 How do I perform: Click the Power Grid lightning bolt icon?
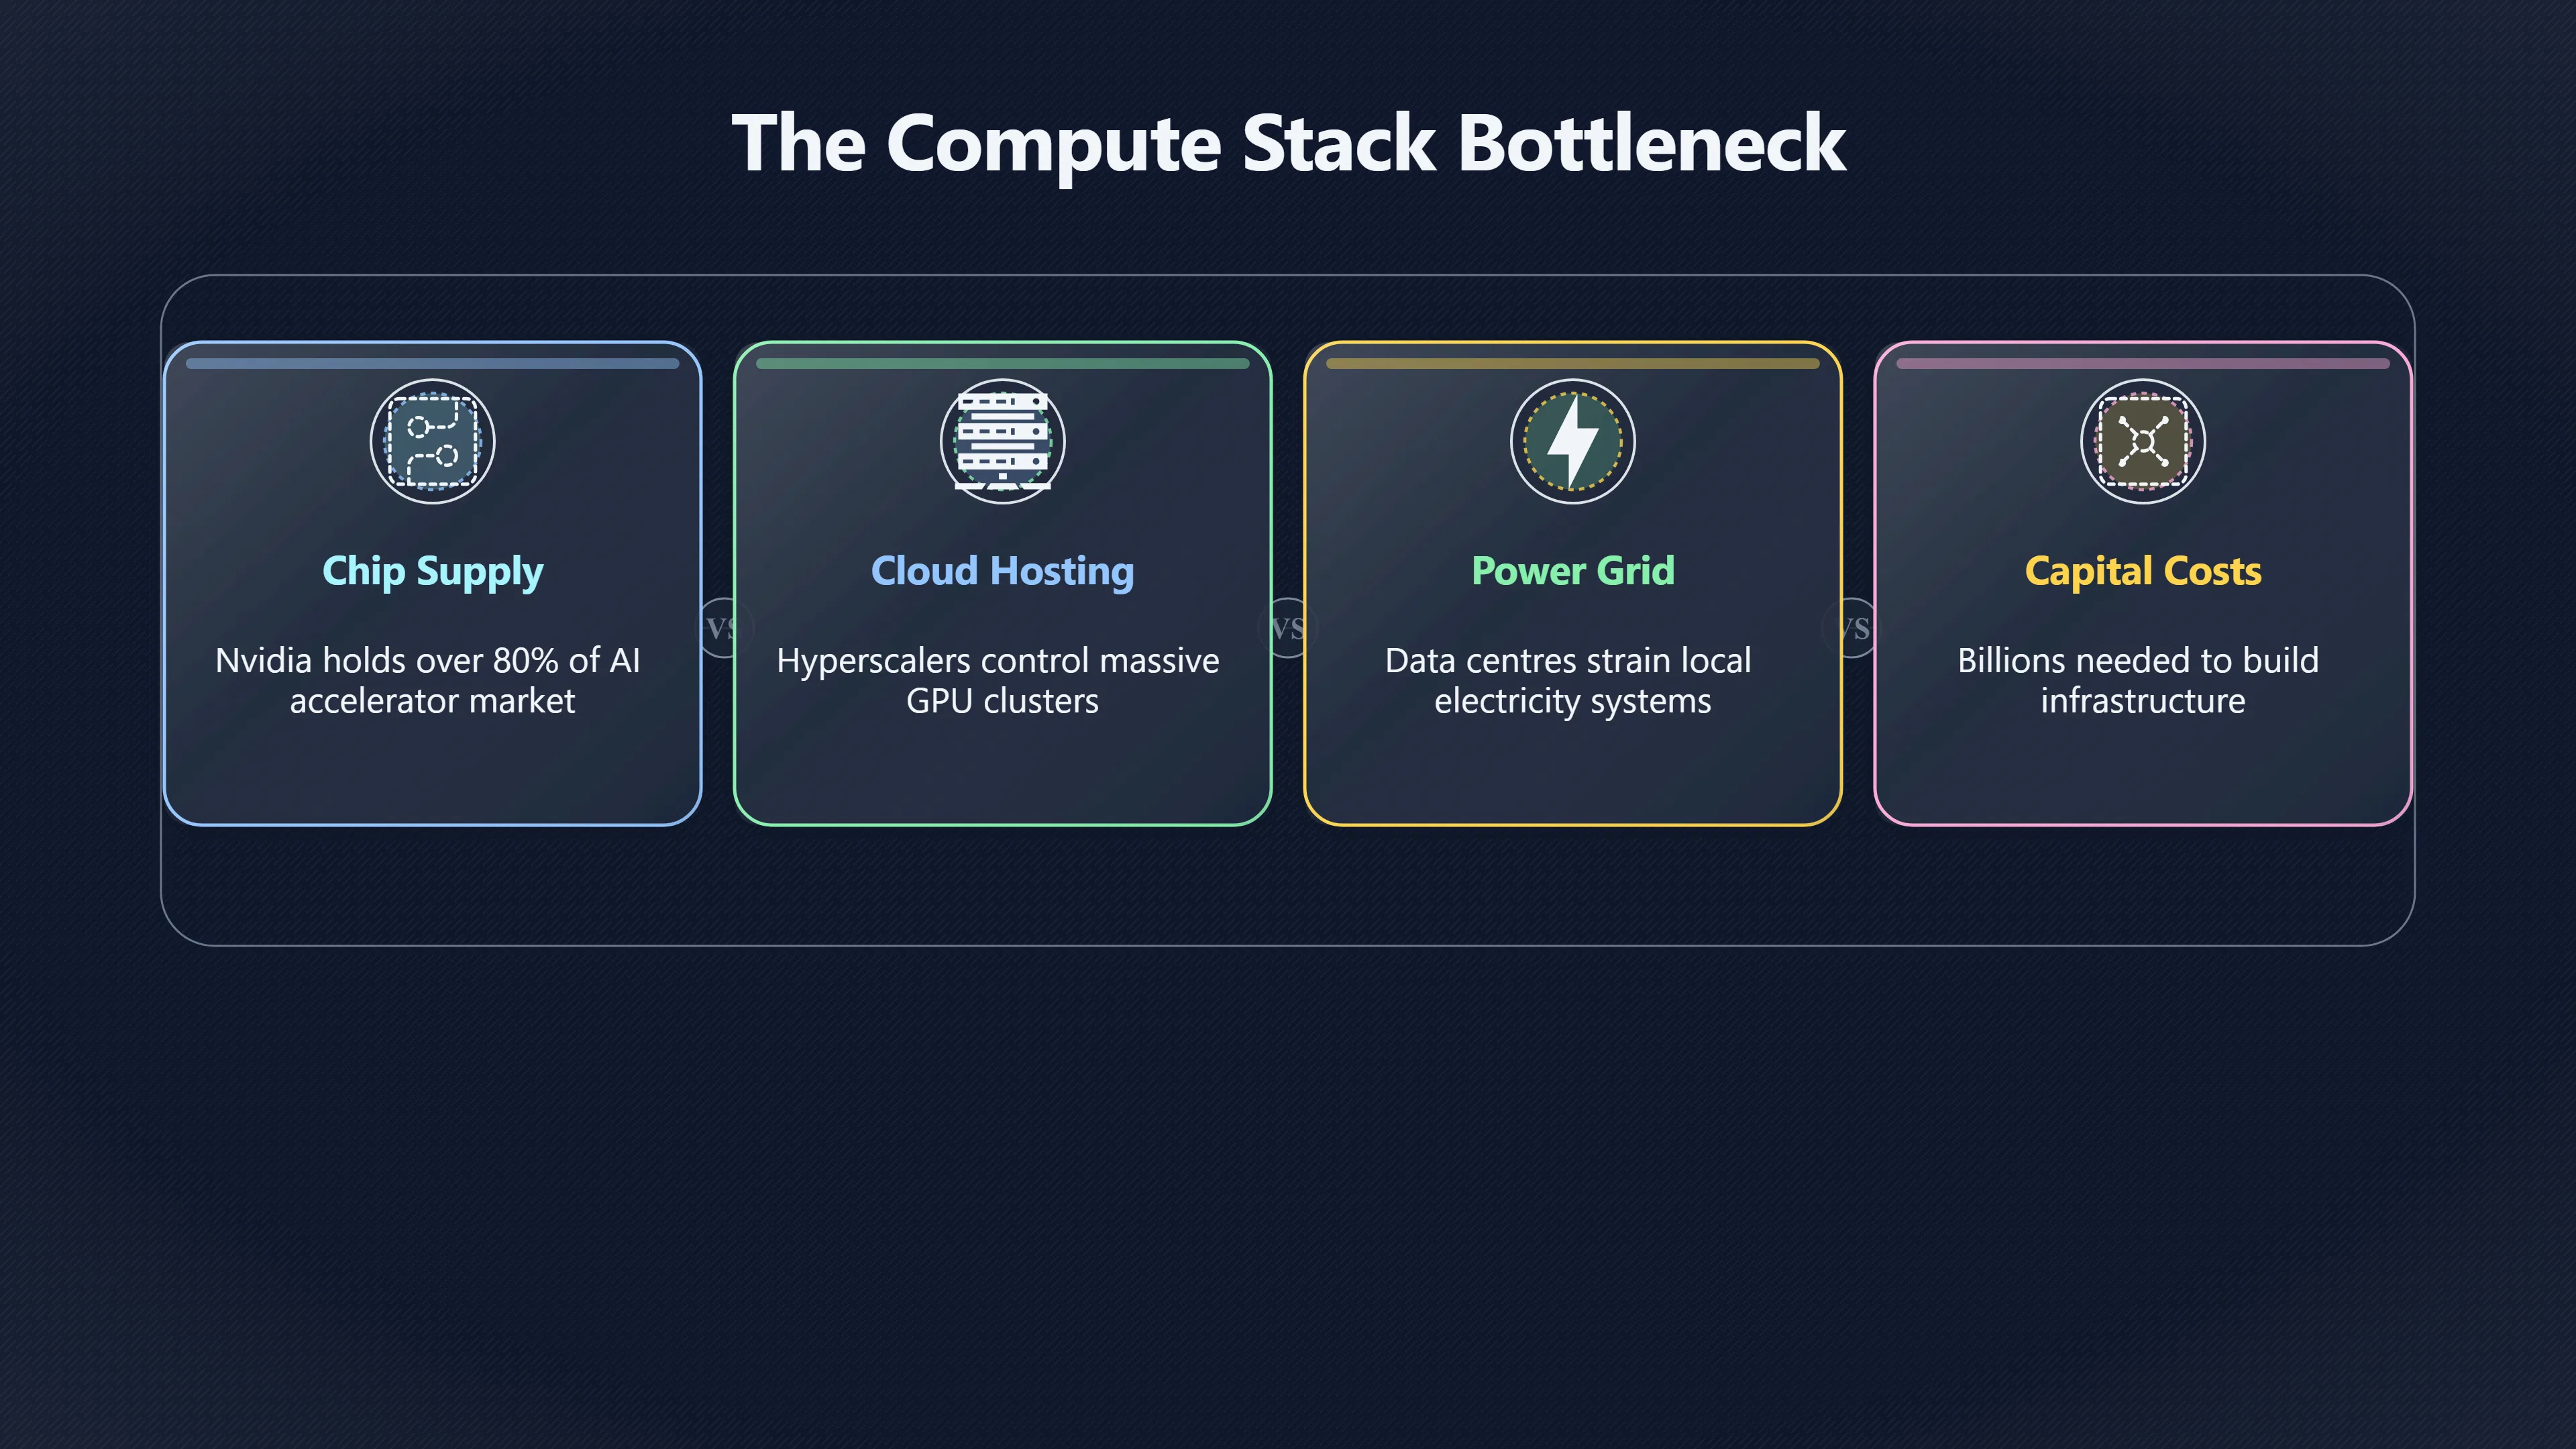click(x=1572, y=441)
